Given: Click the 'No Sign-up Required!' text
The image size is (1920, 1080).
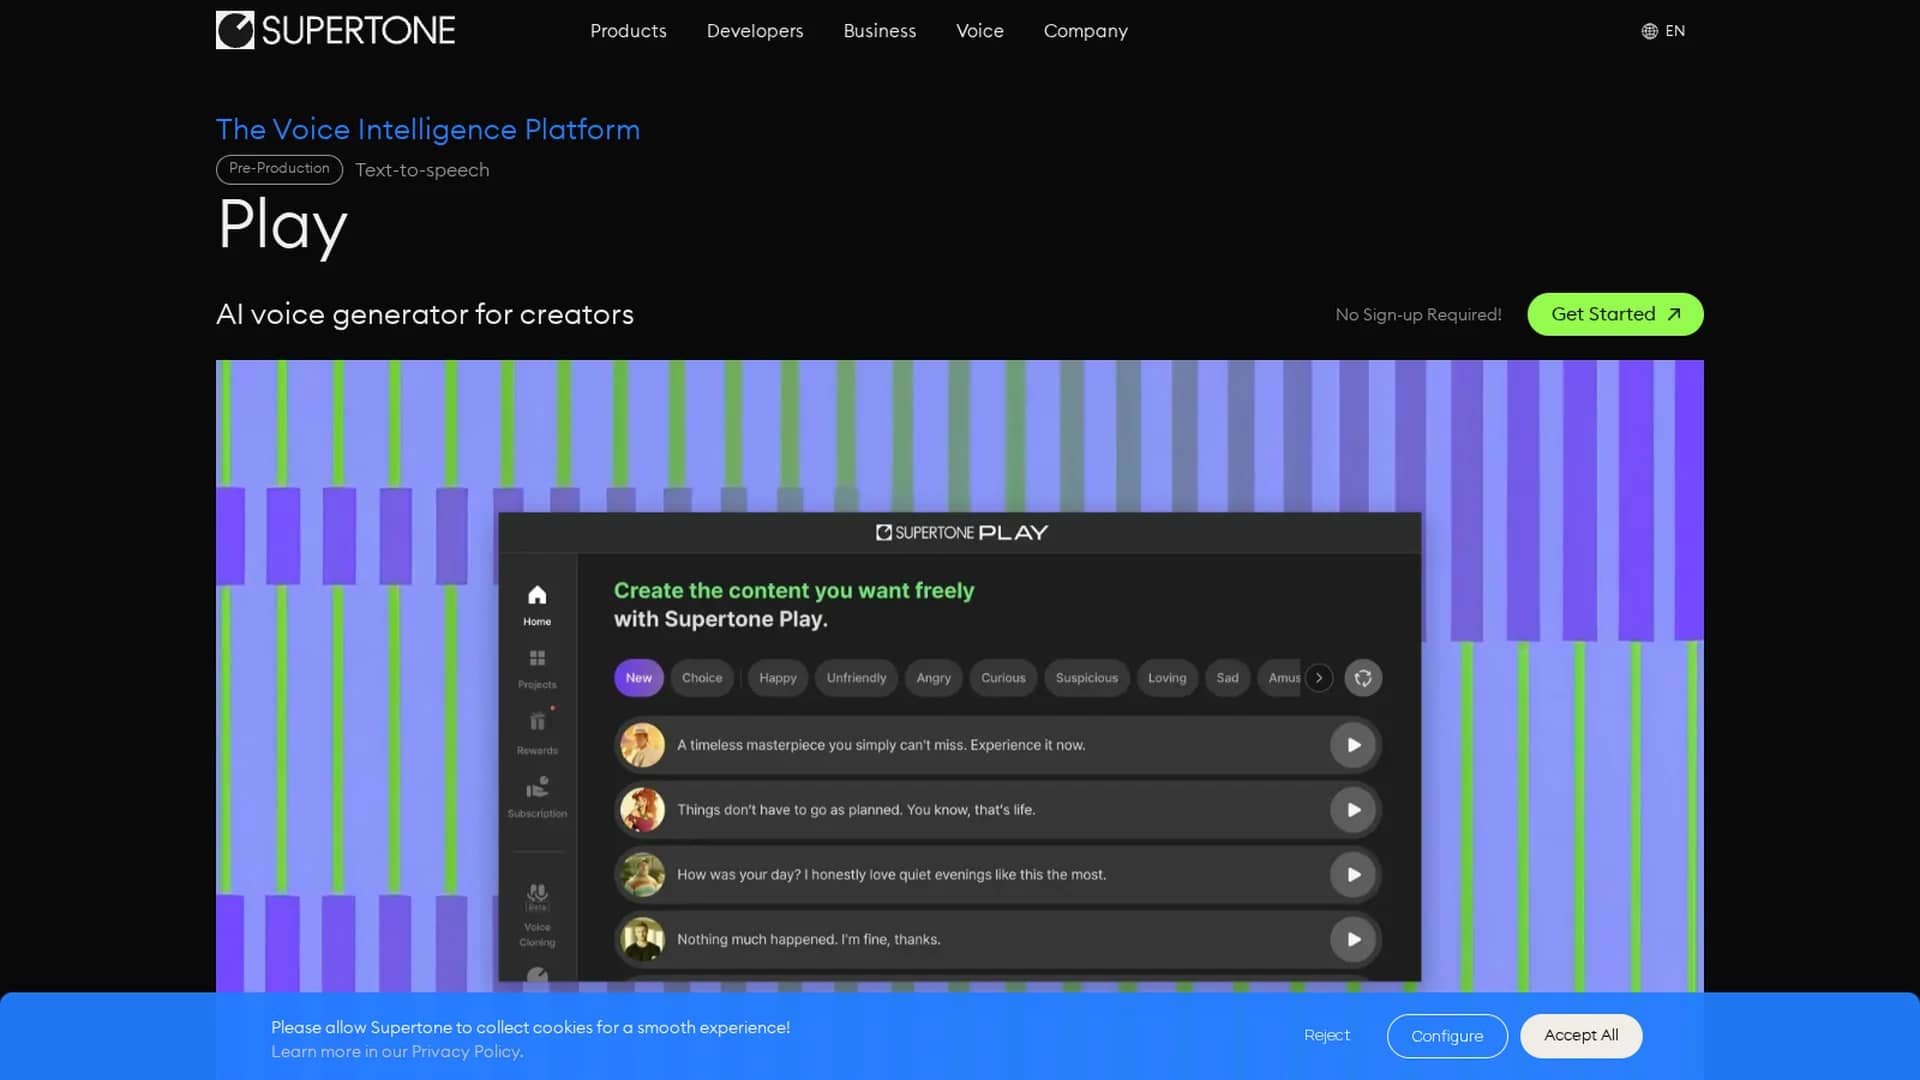Looking at the screenshot, I should coord(1418,315).
